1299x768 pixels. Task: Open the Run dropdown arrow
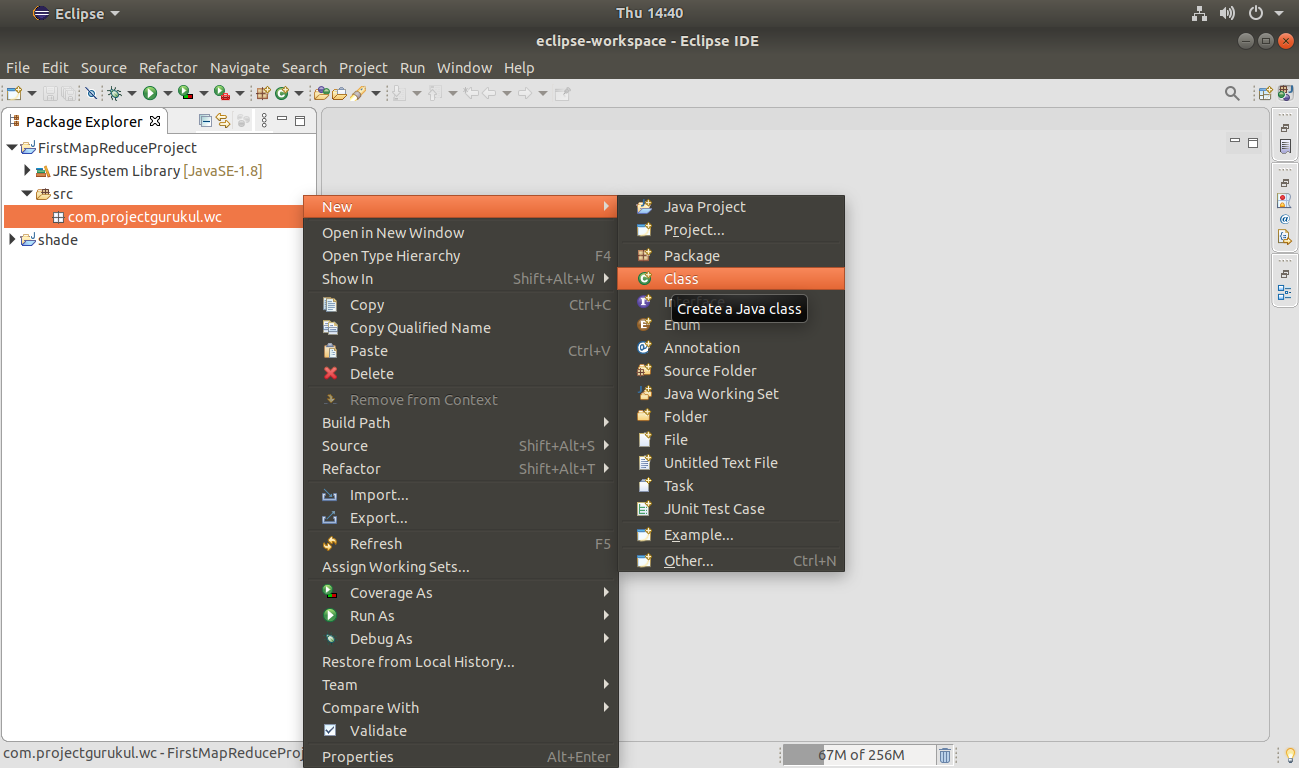pos(167,93)
